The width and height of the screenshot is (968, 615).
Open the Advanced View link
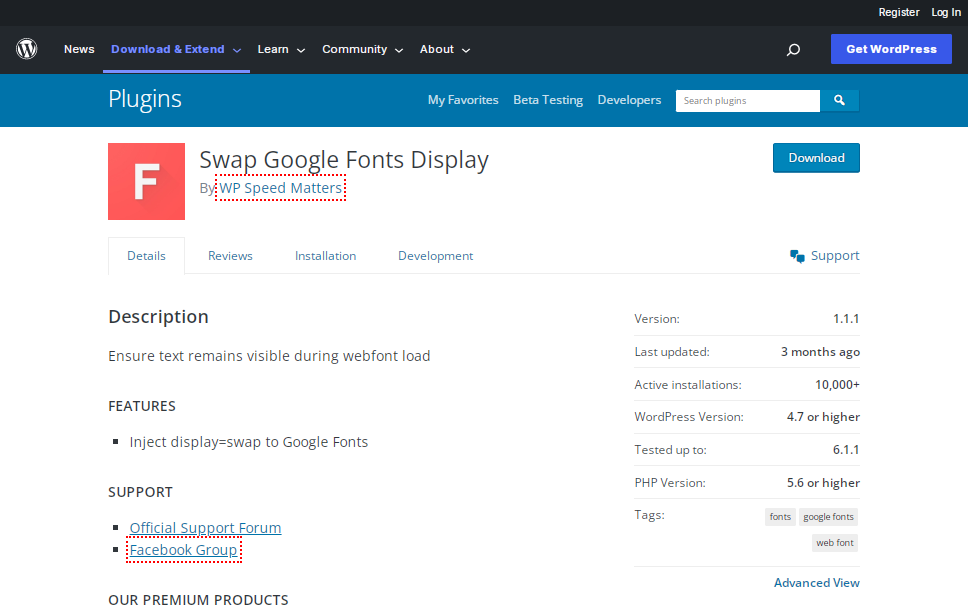coord(816,583)
